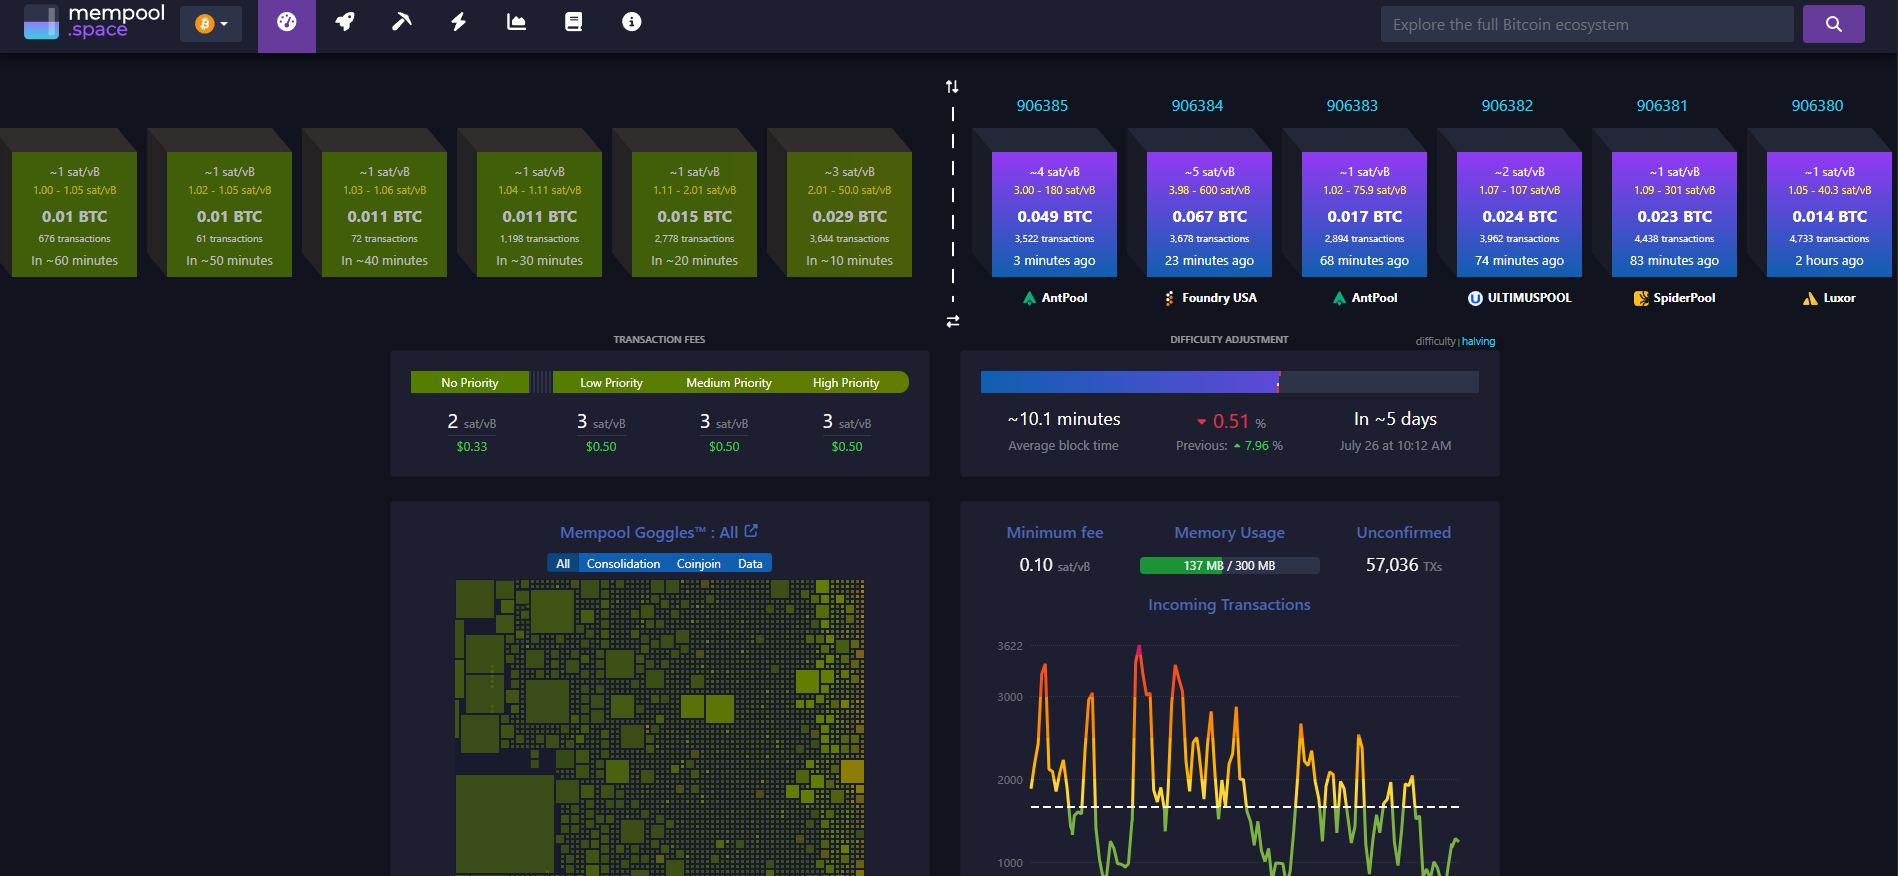
Task: Open the Graphs chart icon
Action: pyautogui.click(x=516, y=22)
